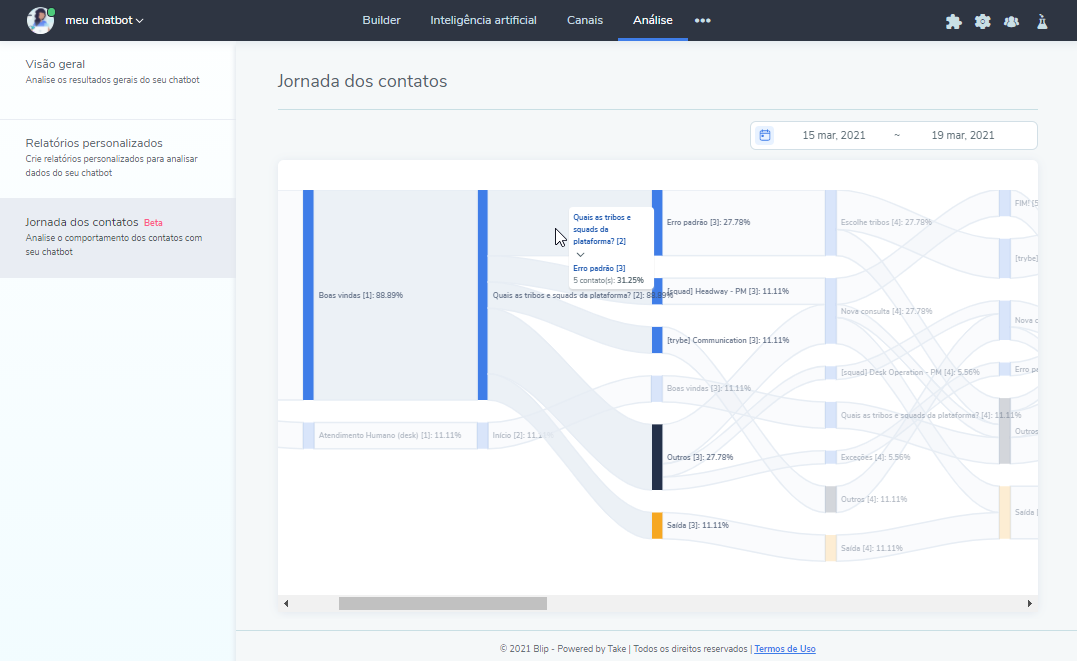This screenshot has height=661, width=1077.
Task: Click the orange Saída [3] node bar
Action: click(657, 526)
